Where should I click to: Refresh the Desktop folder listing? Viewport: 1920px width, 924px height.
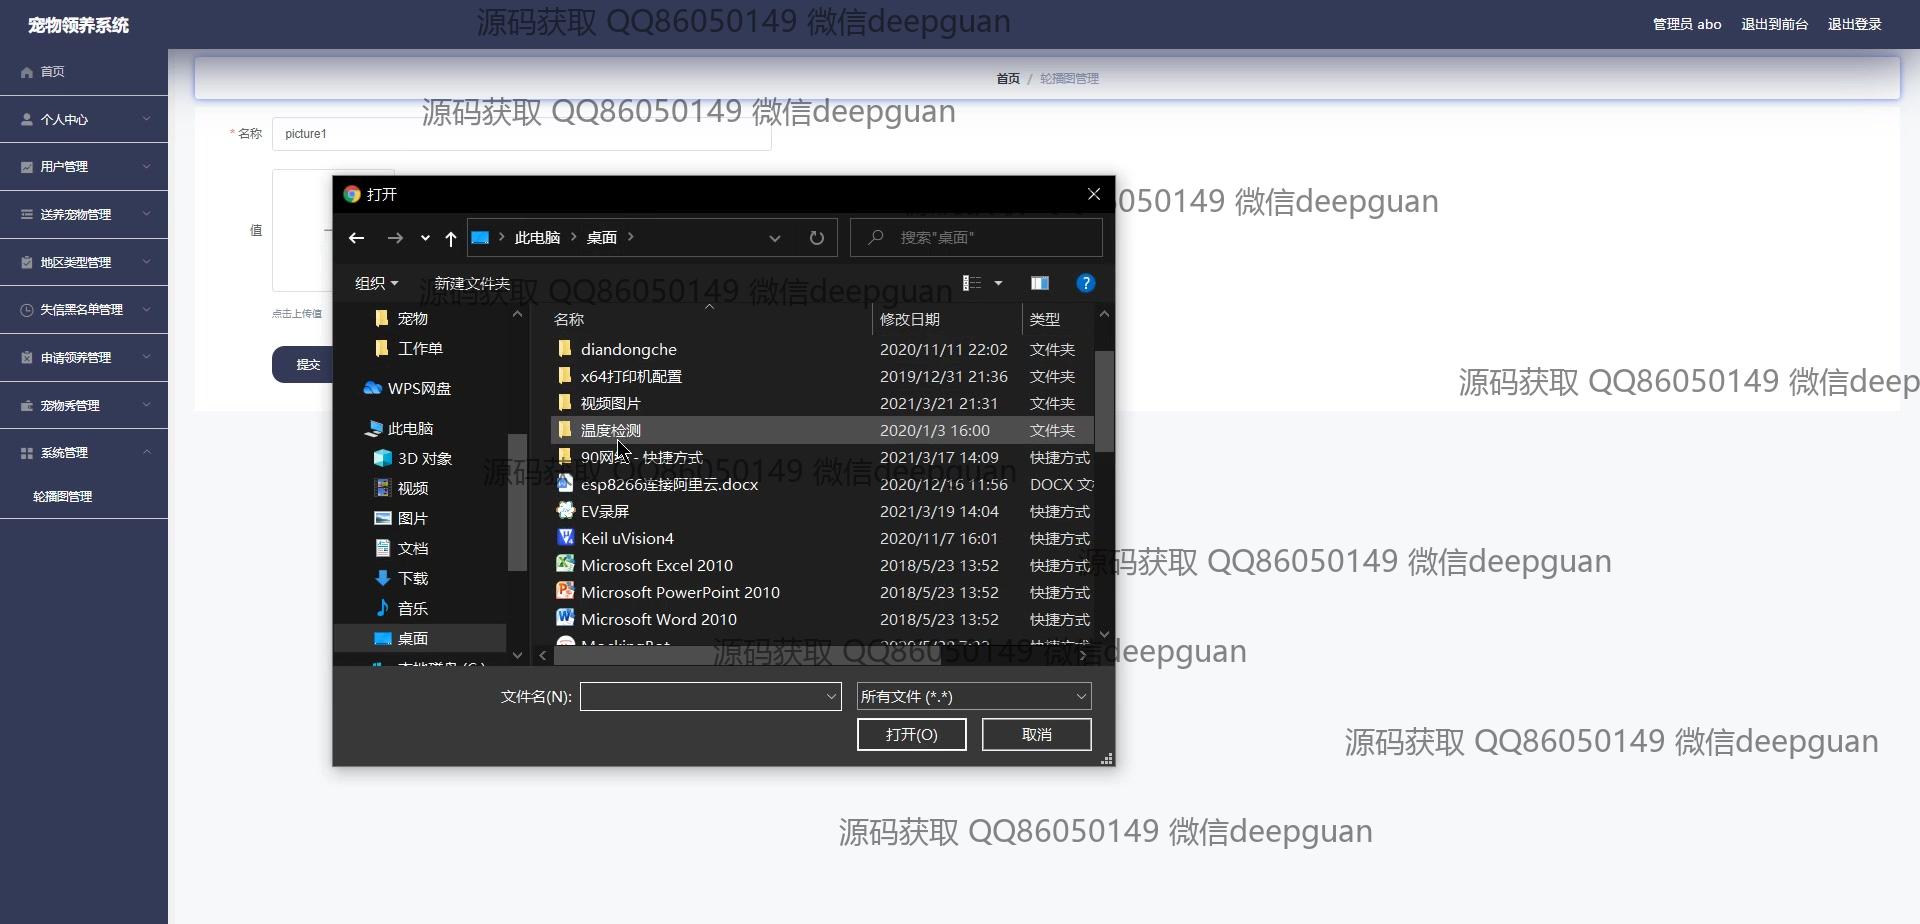point(816,238)
